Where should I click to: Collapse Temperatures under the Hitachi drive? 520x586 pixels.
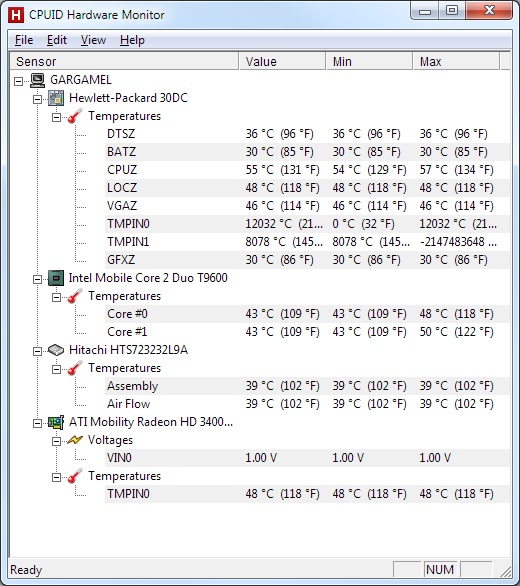56,369
